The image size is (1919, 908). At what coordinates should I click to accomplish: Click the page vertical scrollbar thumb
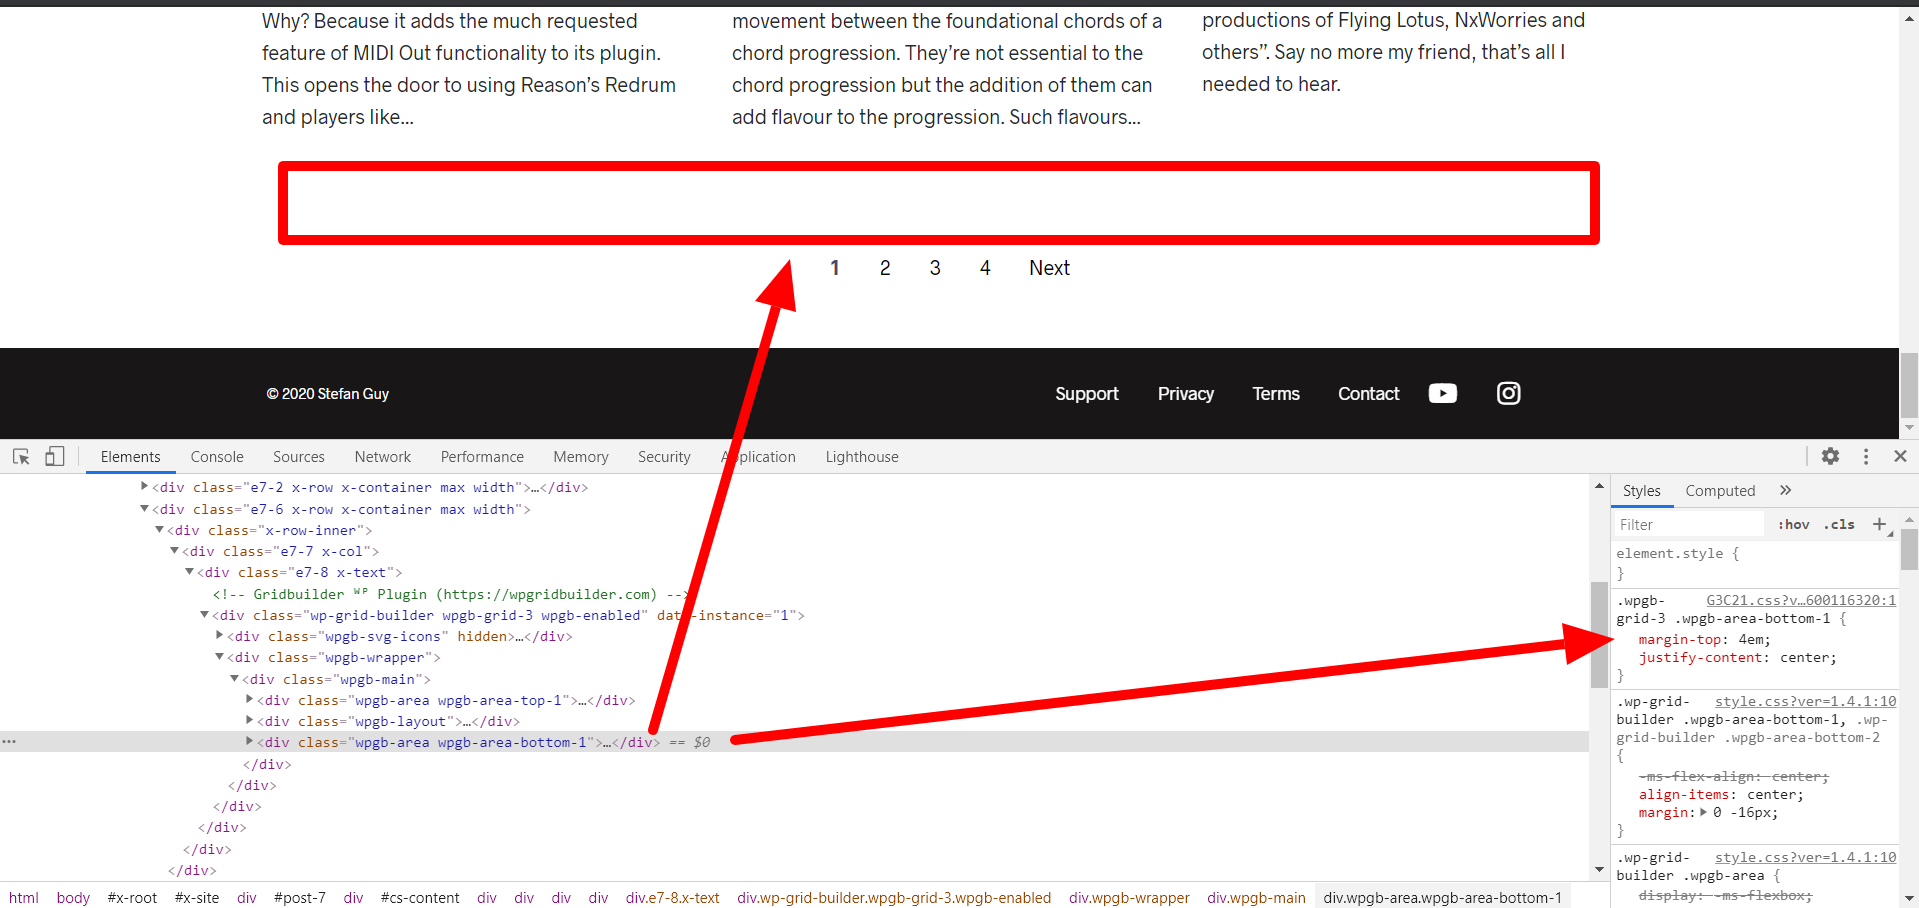click(x=1909, y=385)
